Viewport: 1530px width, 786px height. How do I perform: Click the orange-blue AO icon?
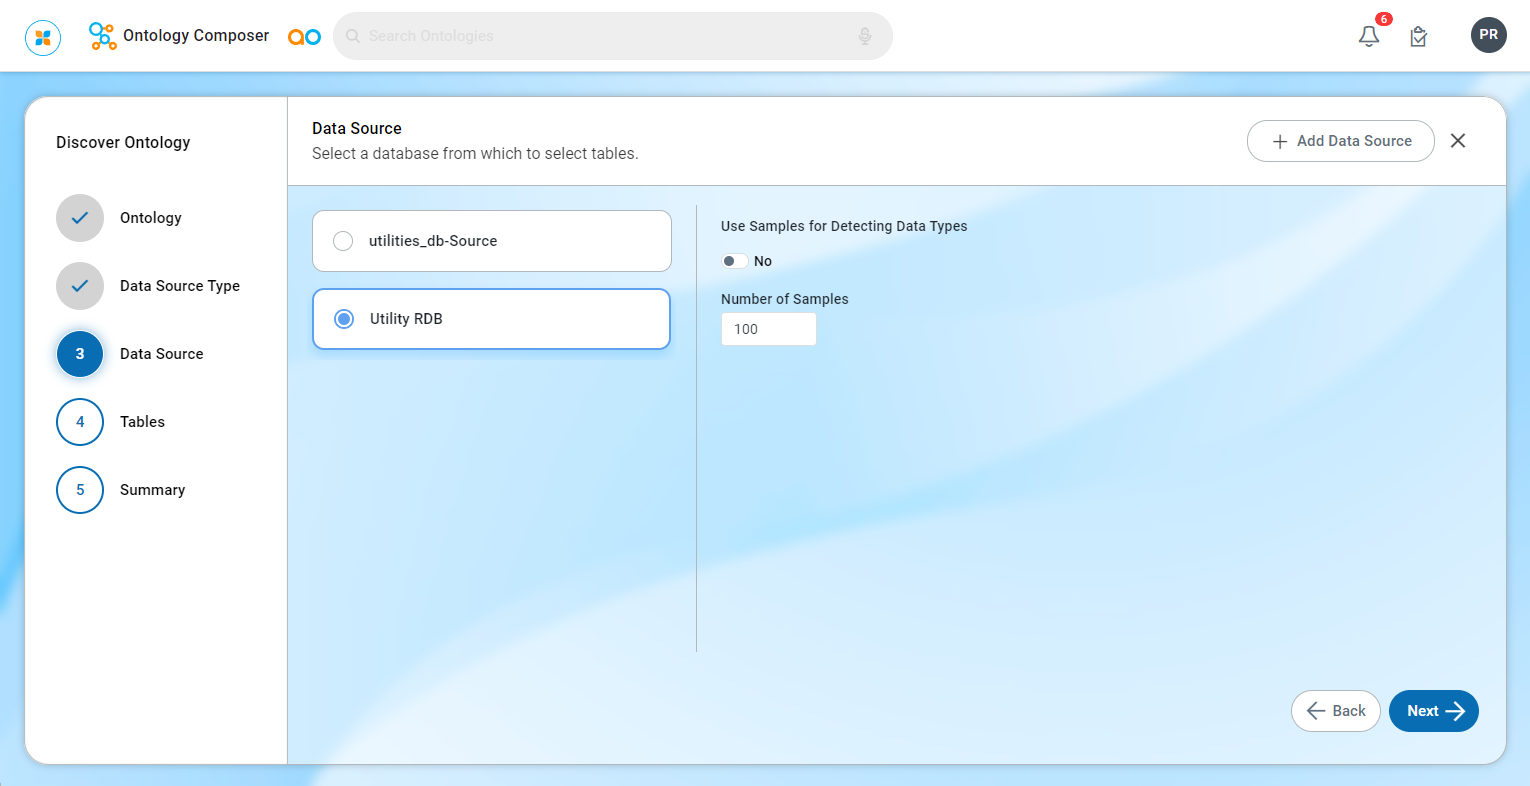304,37
